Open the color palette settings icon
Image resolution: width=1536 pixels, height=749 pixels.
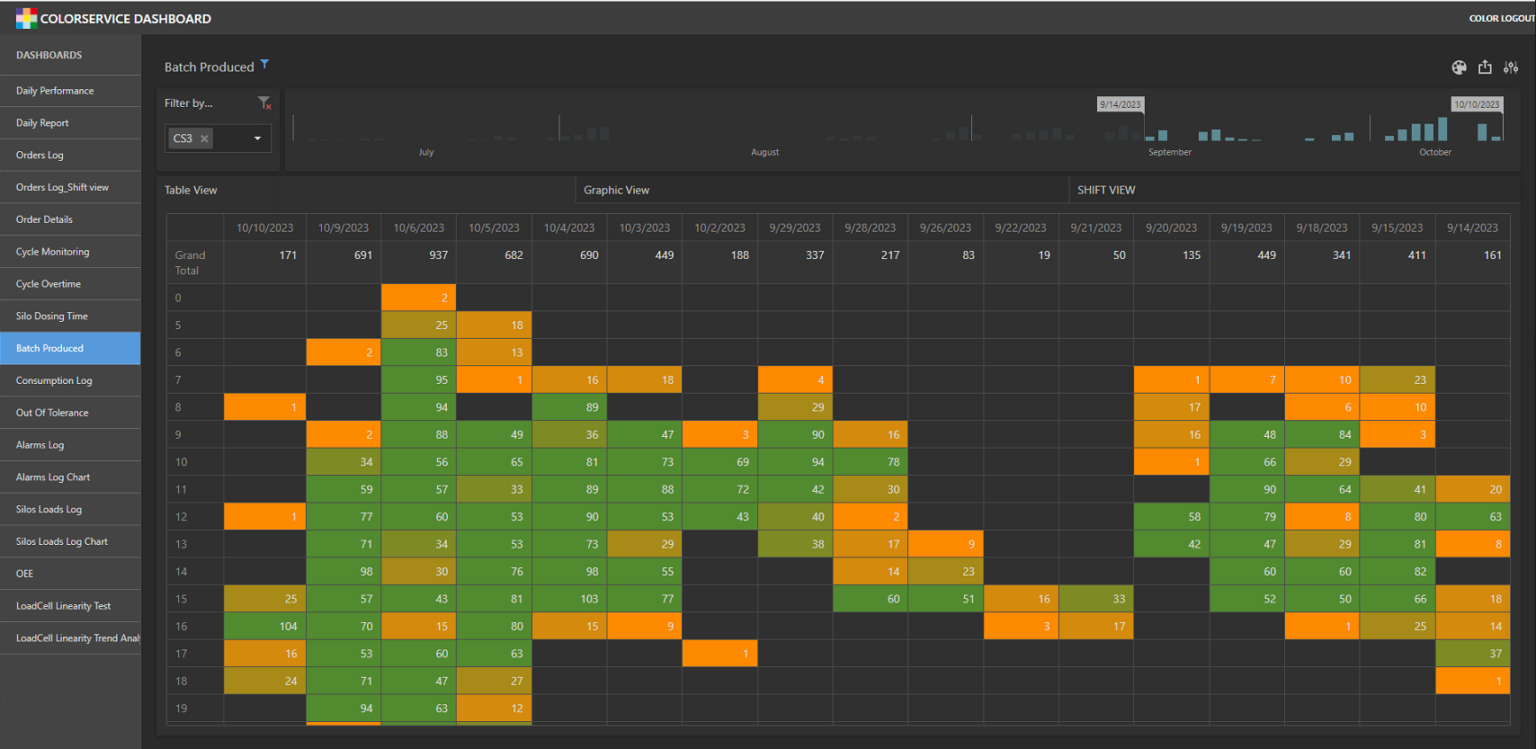pyautogui.click(x=1459, y=67)
